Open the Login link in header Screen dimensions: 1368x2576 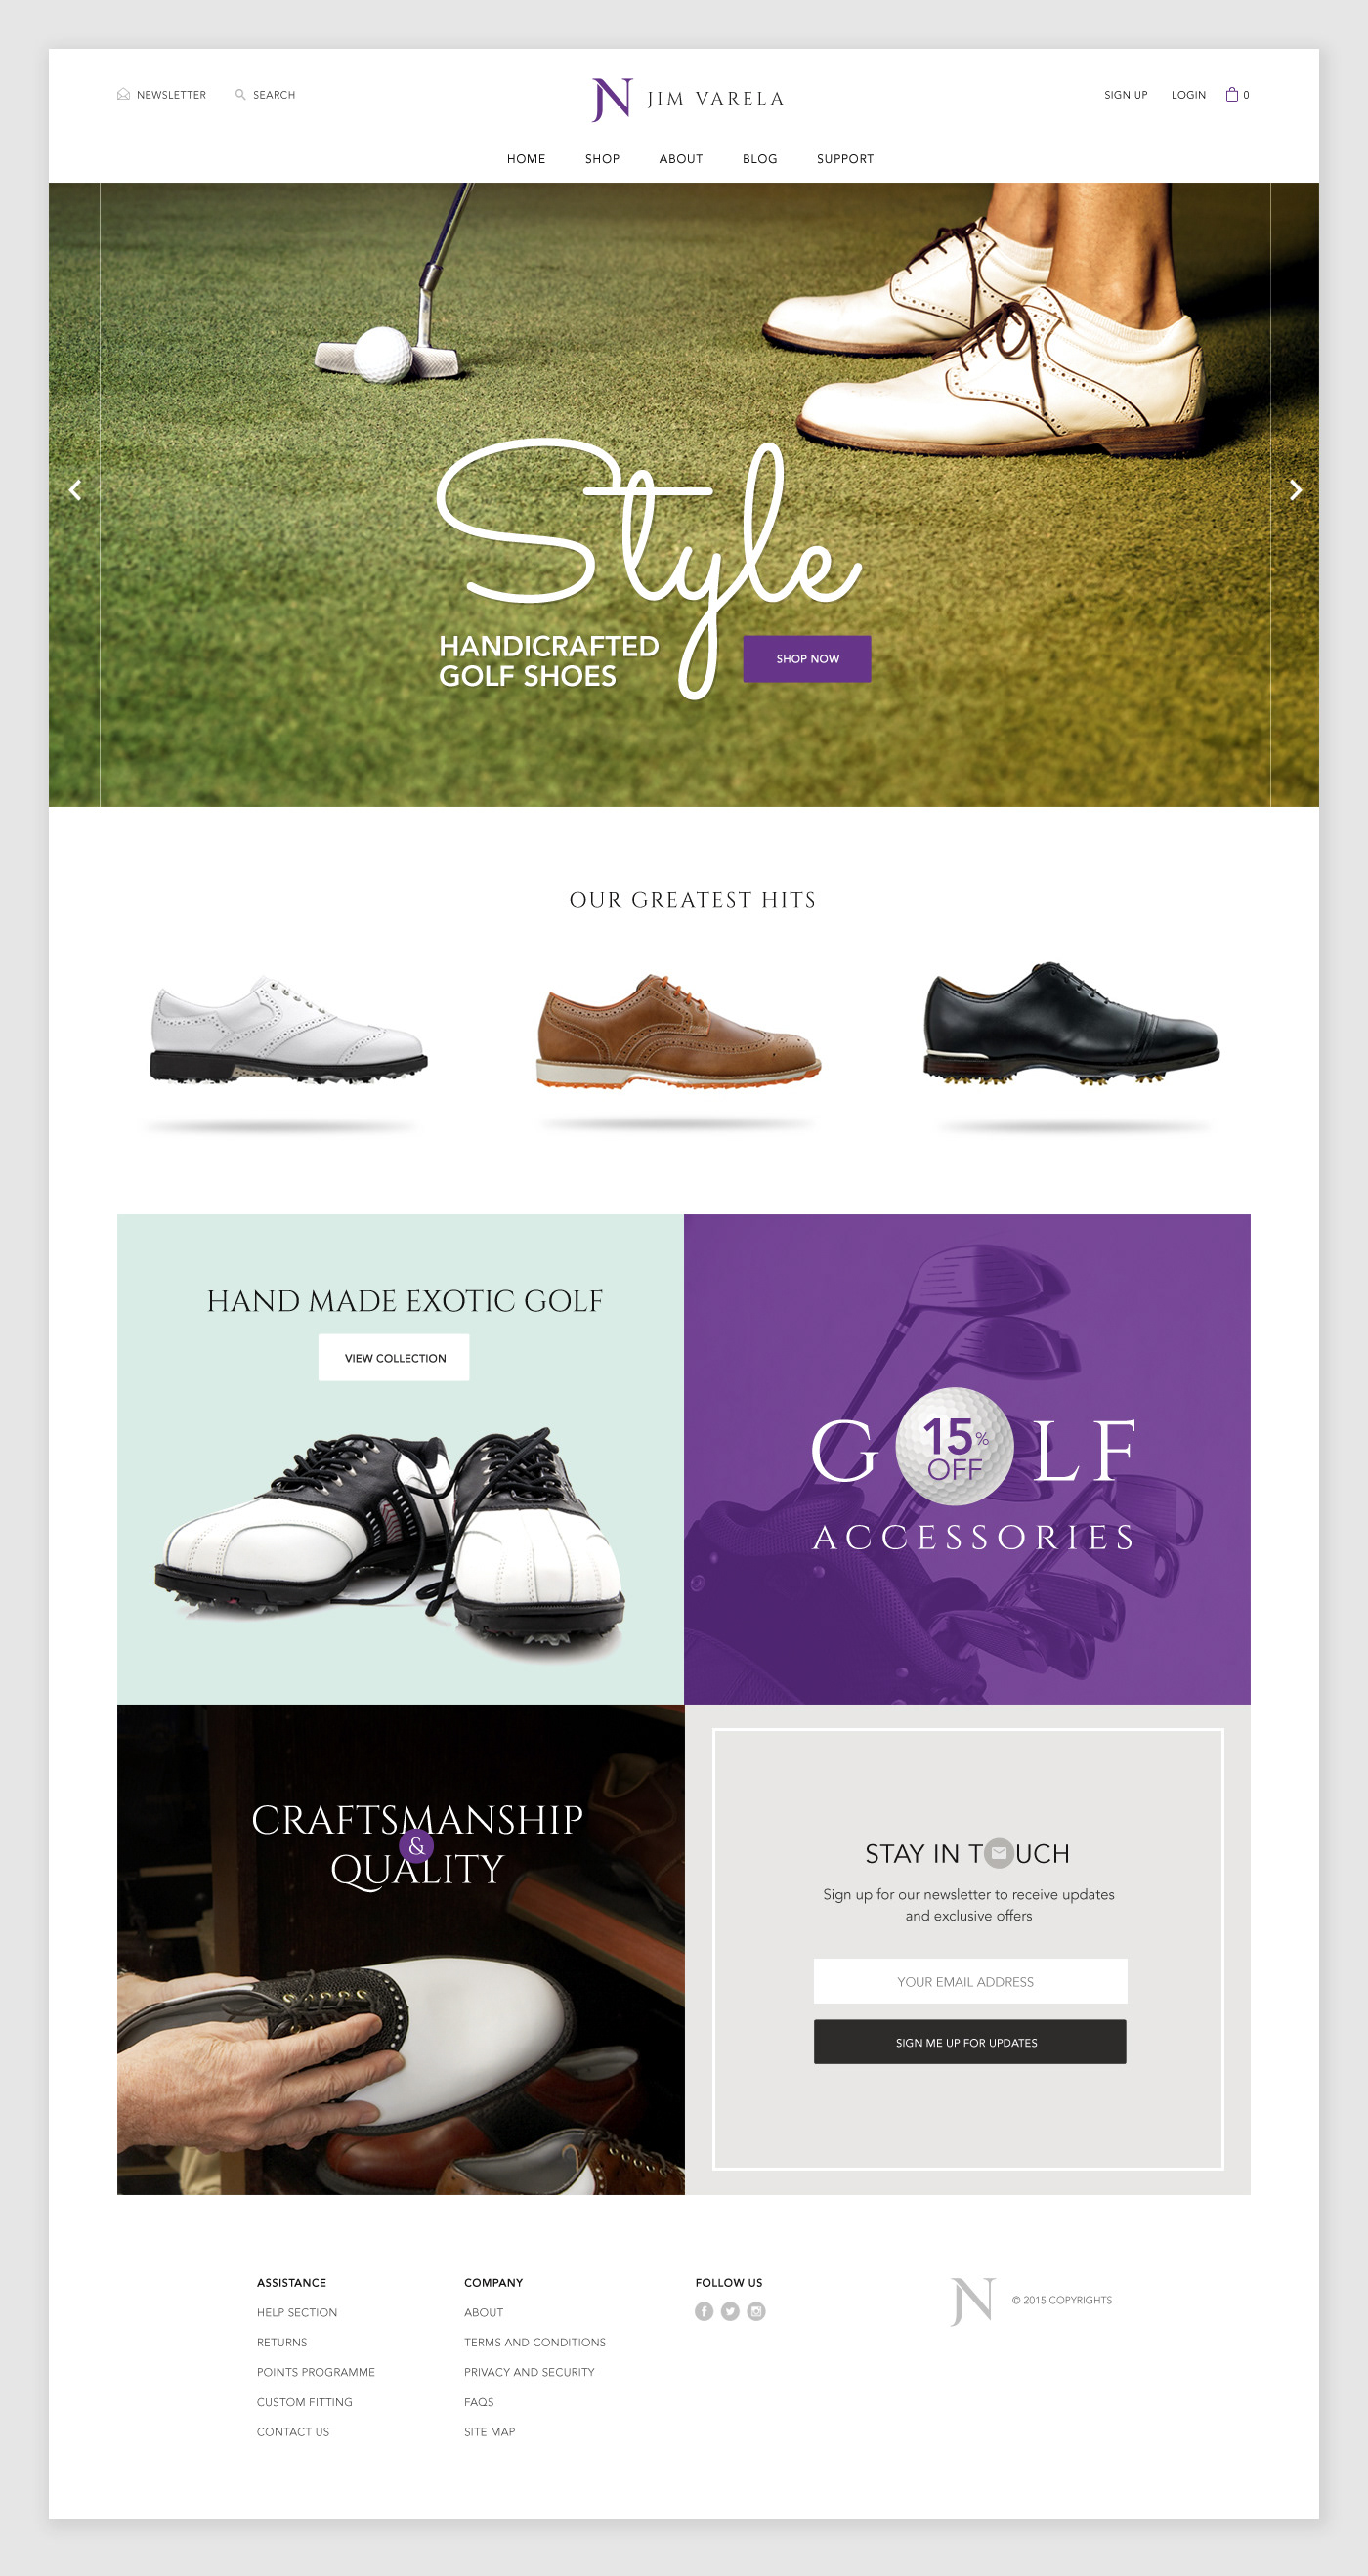[x=1188, y=95]
